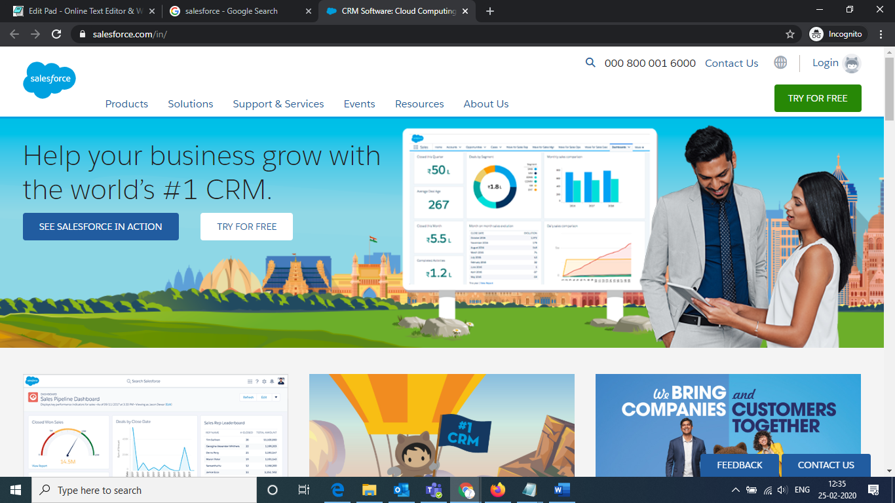Launch Microsoft Edge from the taskbar
This screenshot has height=503, width=895.
(x=337, y=490)
